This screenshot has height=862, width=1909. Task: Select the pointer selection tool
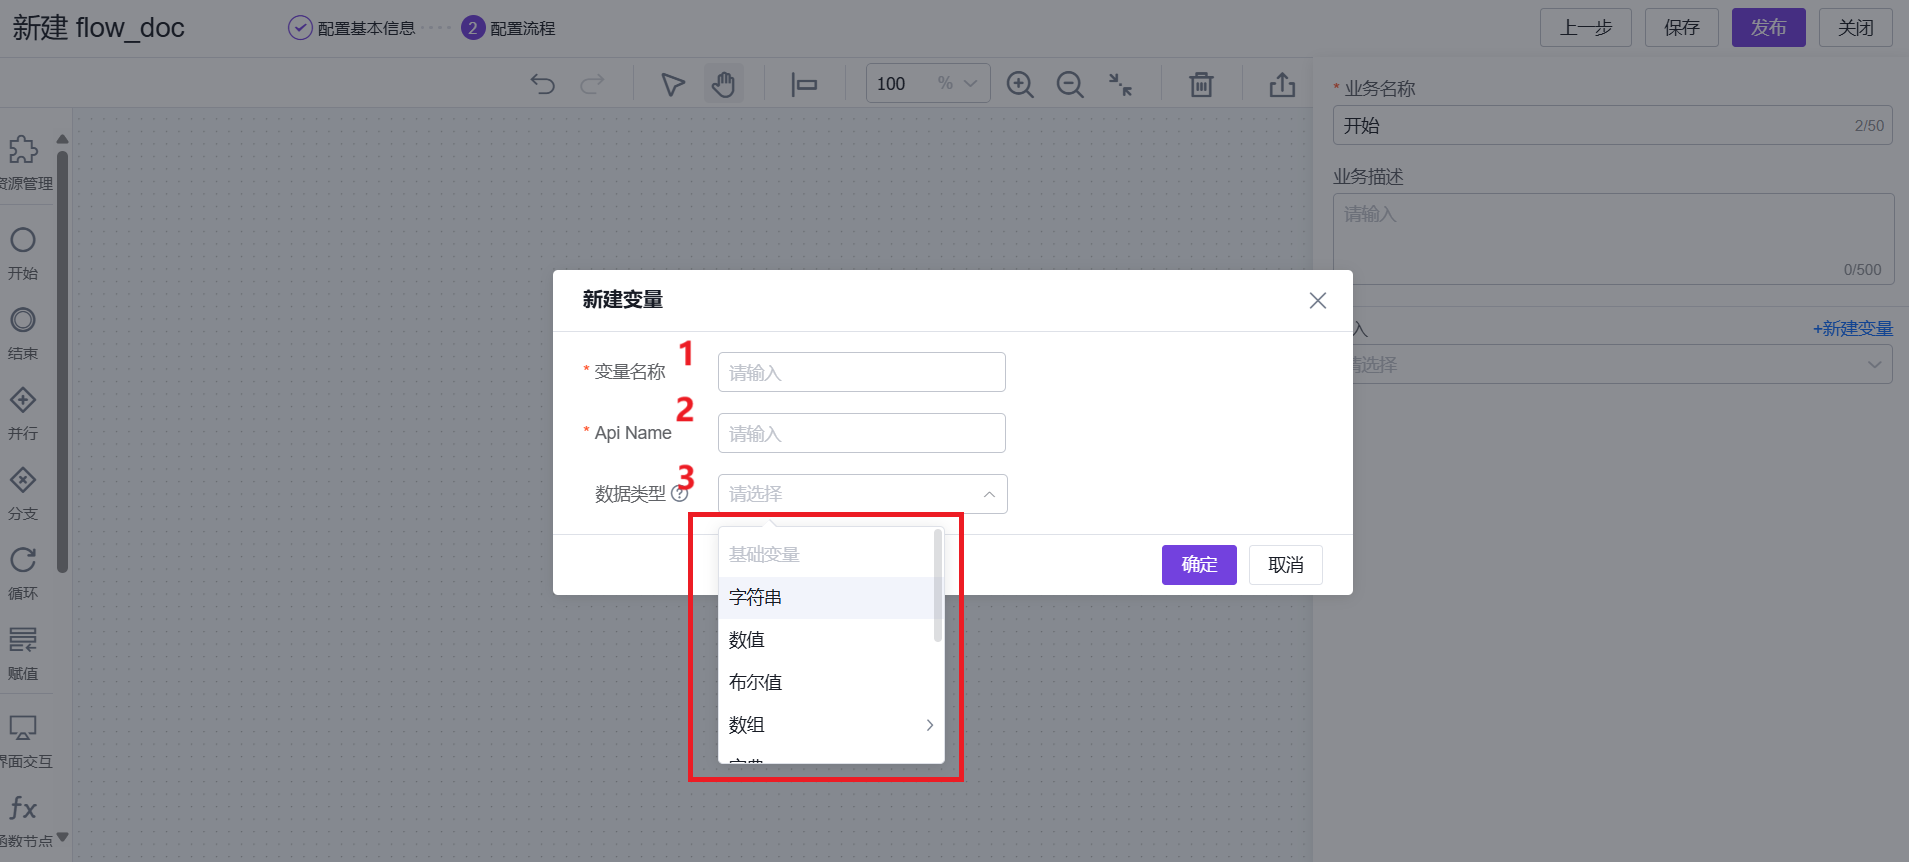[x=673, y=84]
